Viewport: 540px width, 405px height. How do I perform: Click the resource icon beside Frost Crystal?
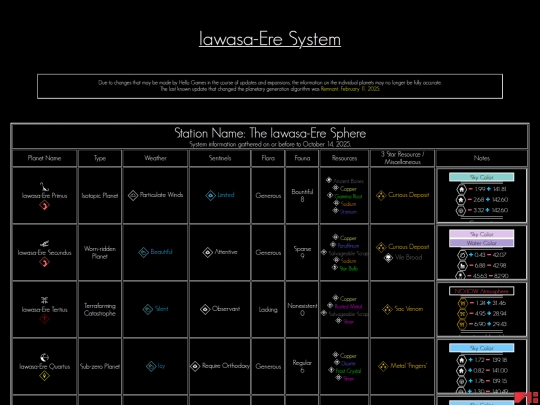pos(331,370)
